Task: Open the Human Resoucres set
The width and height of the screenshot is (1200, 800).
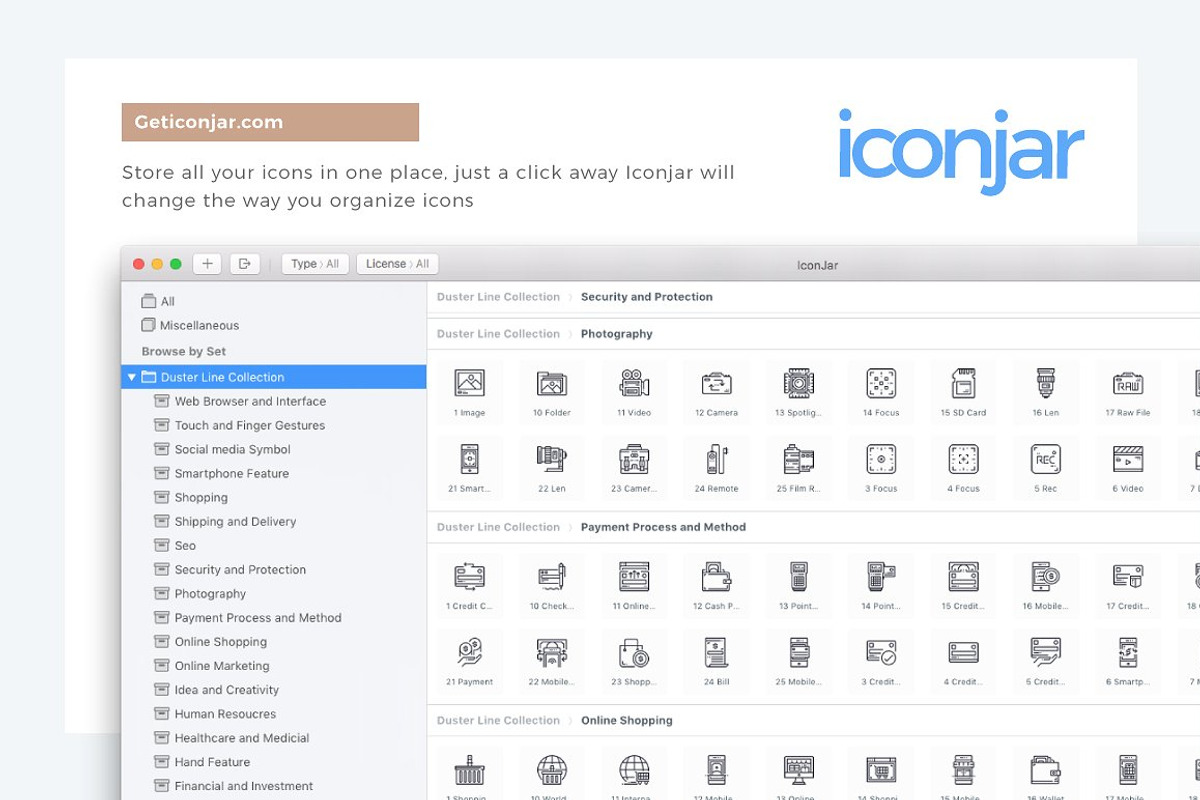Action: (x=215, y=713)
